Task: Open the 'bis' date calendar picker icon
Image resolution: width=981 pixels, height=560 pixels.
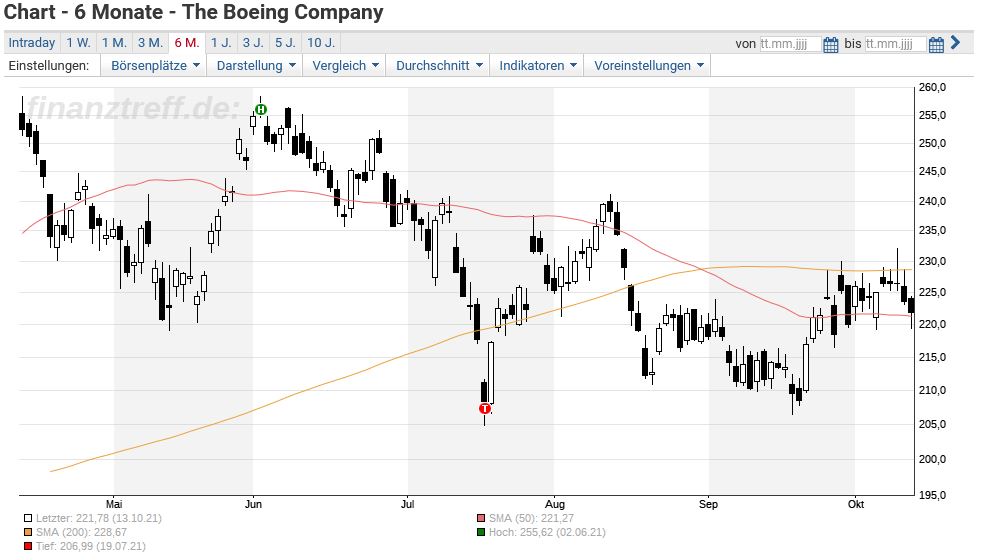Action: click(936, 44)
